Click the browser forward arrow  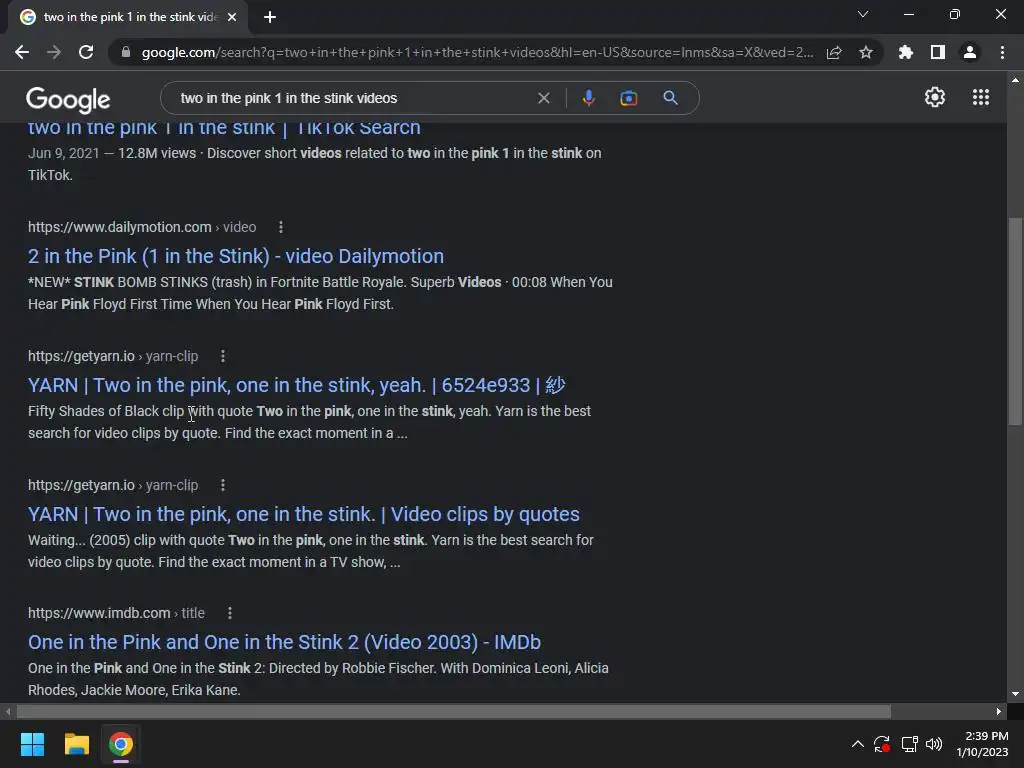[x=54, y=52]
